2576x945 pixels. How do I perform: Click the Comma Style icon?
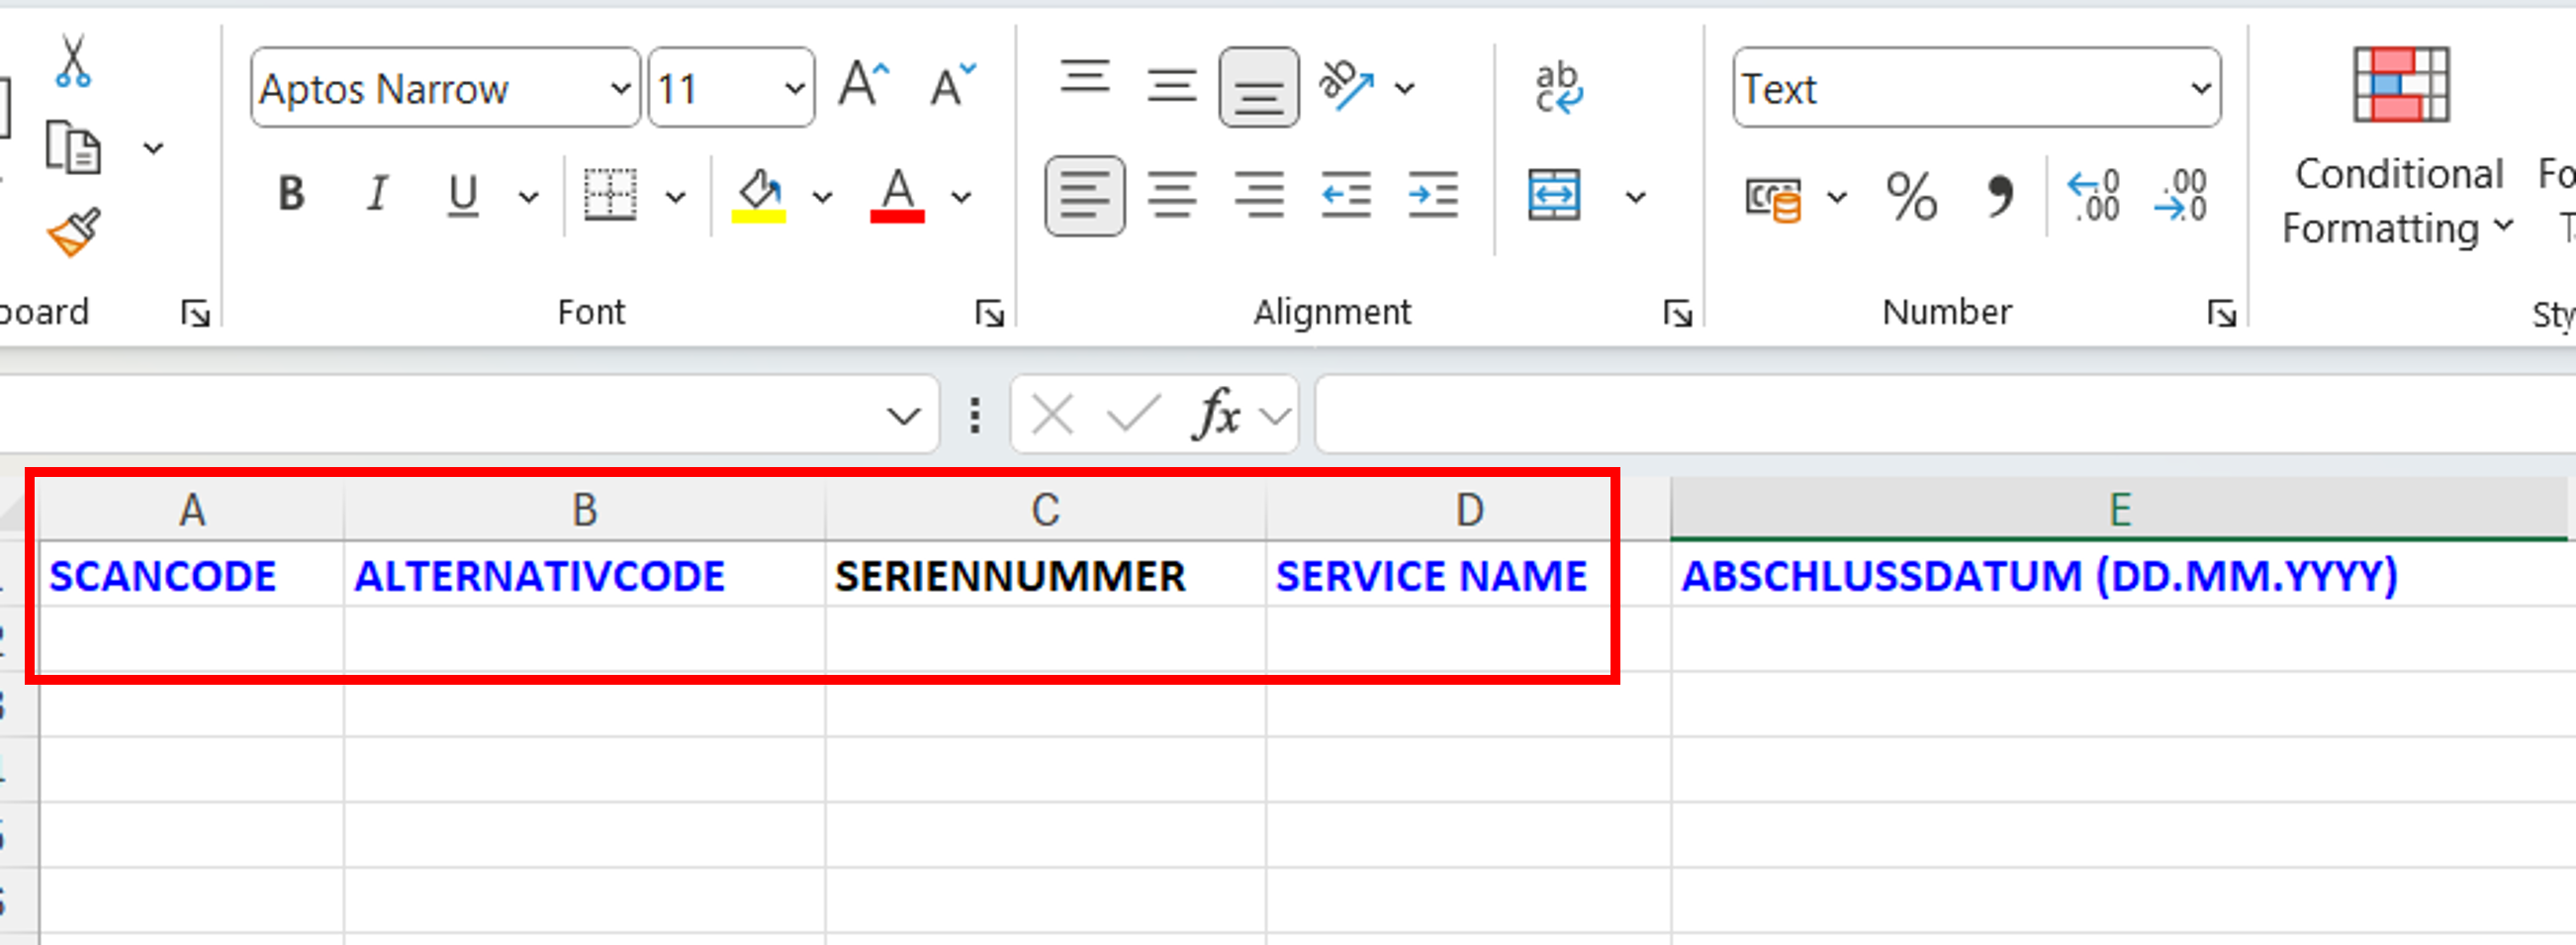coord(1998,197)
